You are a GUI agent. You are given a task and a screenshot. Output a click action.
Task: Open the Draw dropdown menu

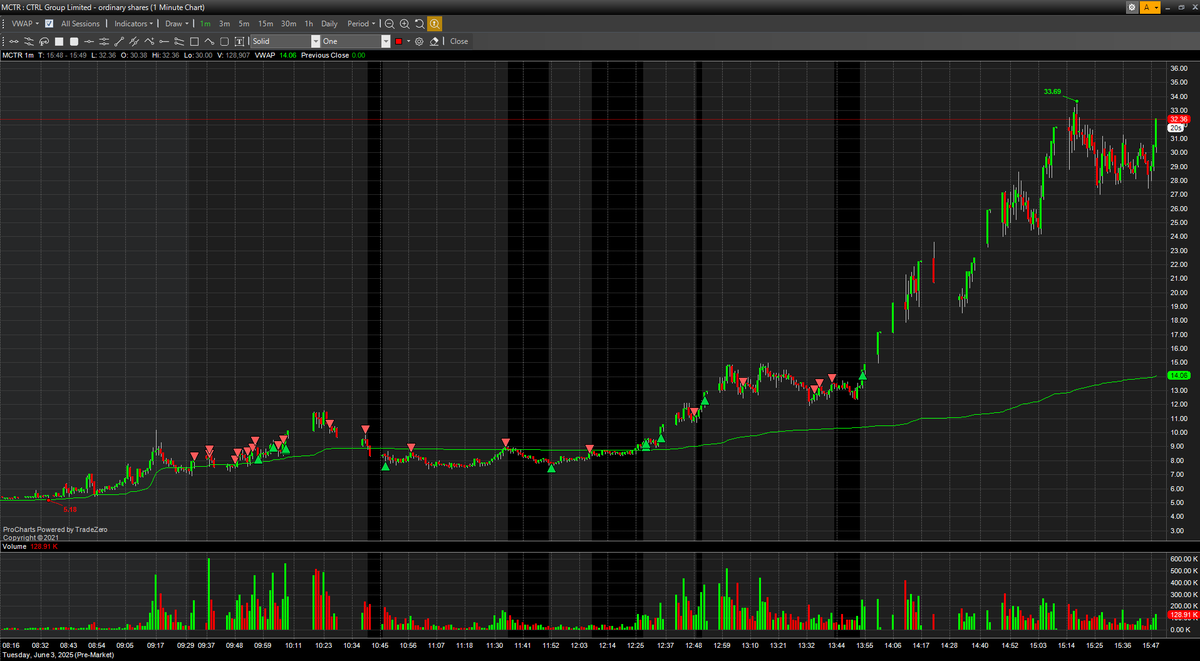coord(177,23)
